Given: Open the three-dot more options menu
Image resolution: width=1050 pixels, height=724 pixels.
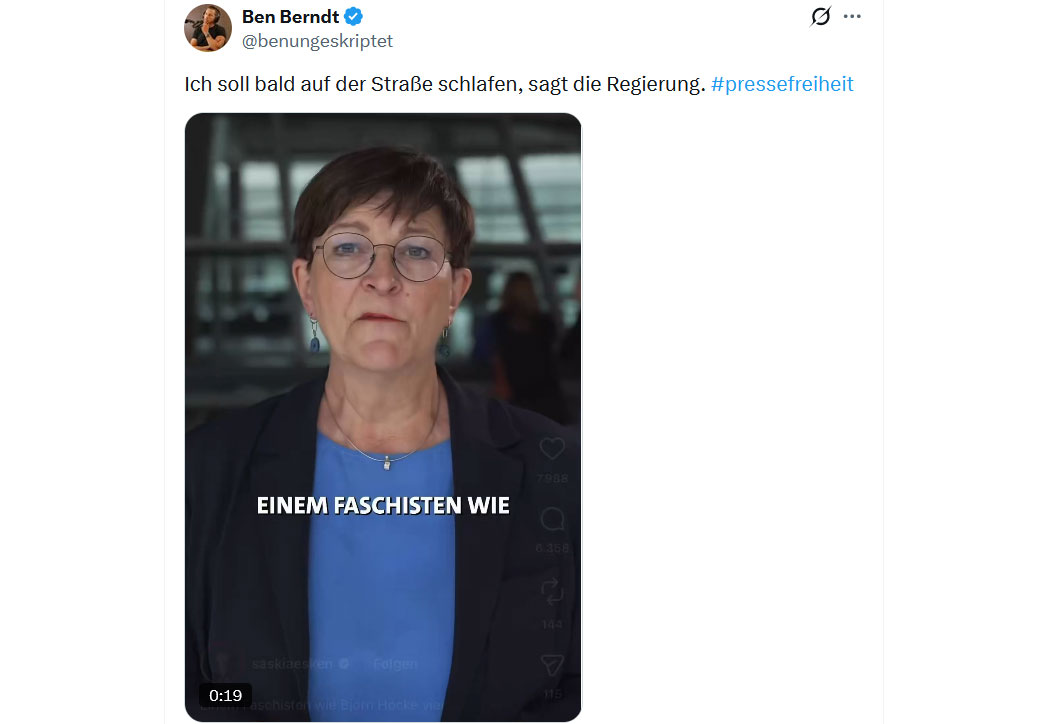Looking at the screenshot, I should click(852, 16).
